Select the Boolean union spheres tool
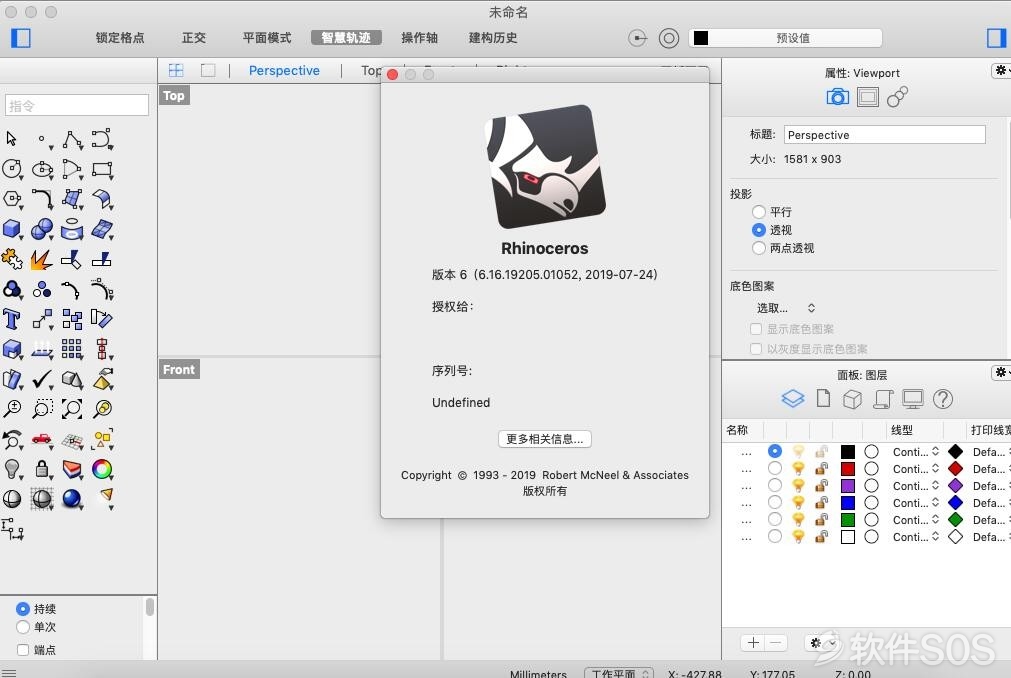 click(x=43, y=229)
